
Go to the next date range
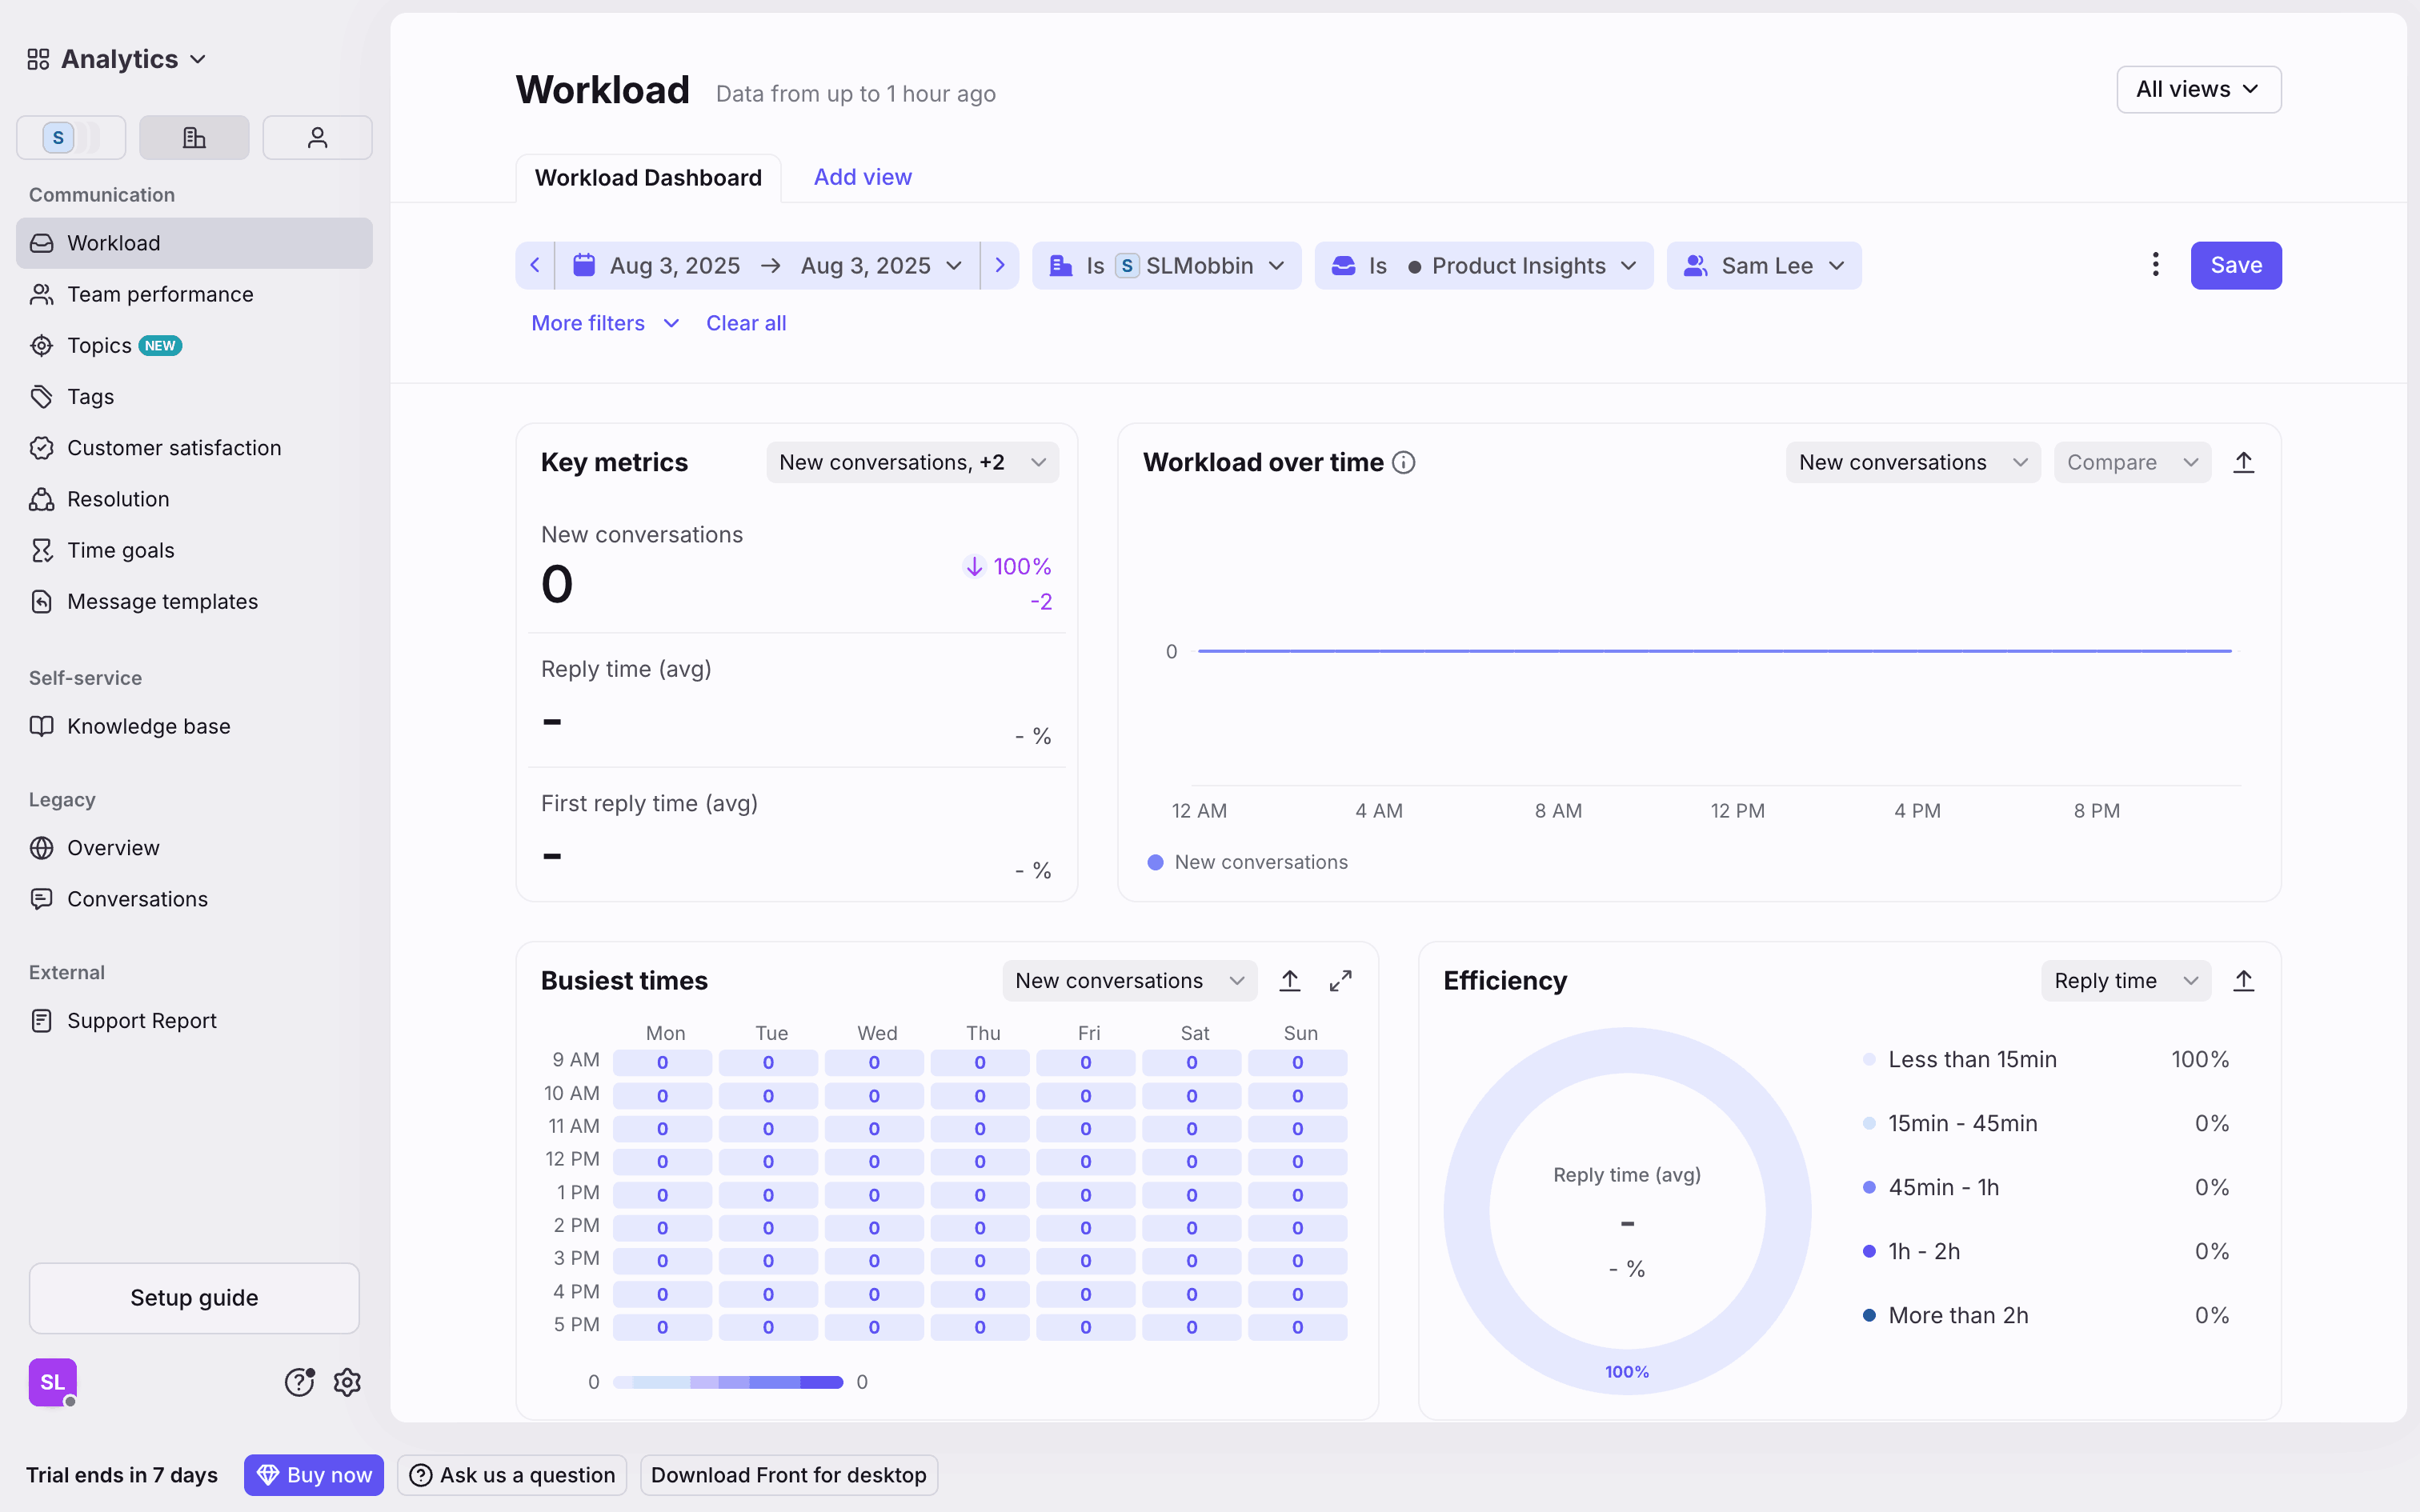pyautogui.click(x=999, y=265)
